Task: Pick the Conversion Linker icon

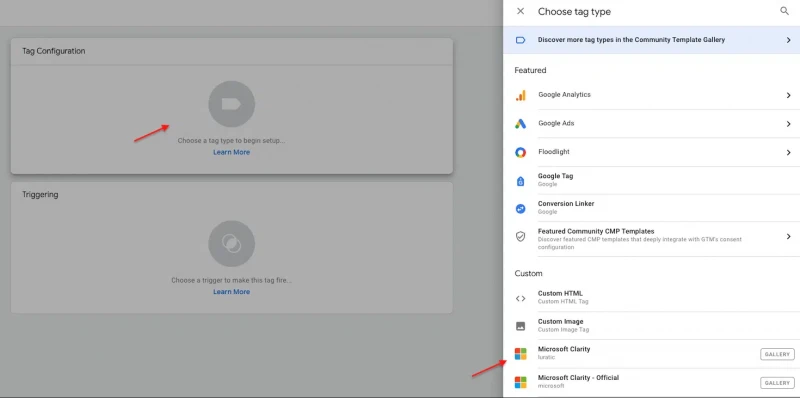Action: point(520,208)
